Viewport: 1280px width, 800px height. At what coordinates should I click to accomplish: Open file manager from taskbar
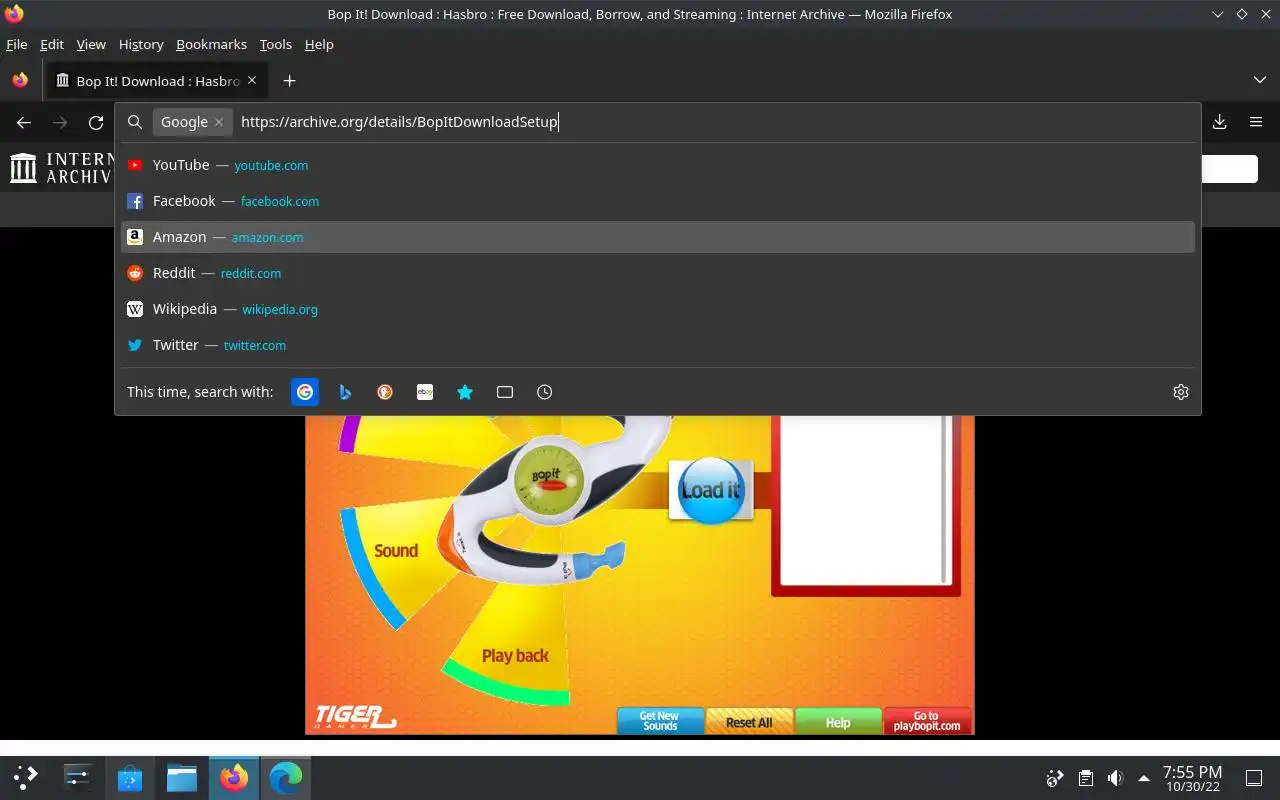point(182,777)
